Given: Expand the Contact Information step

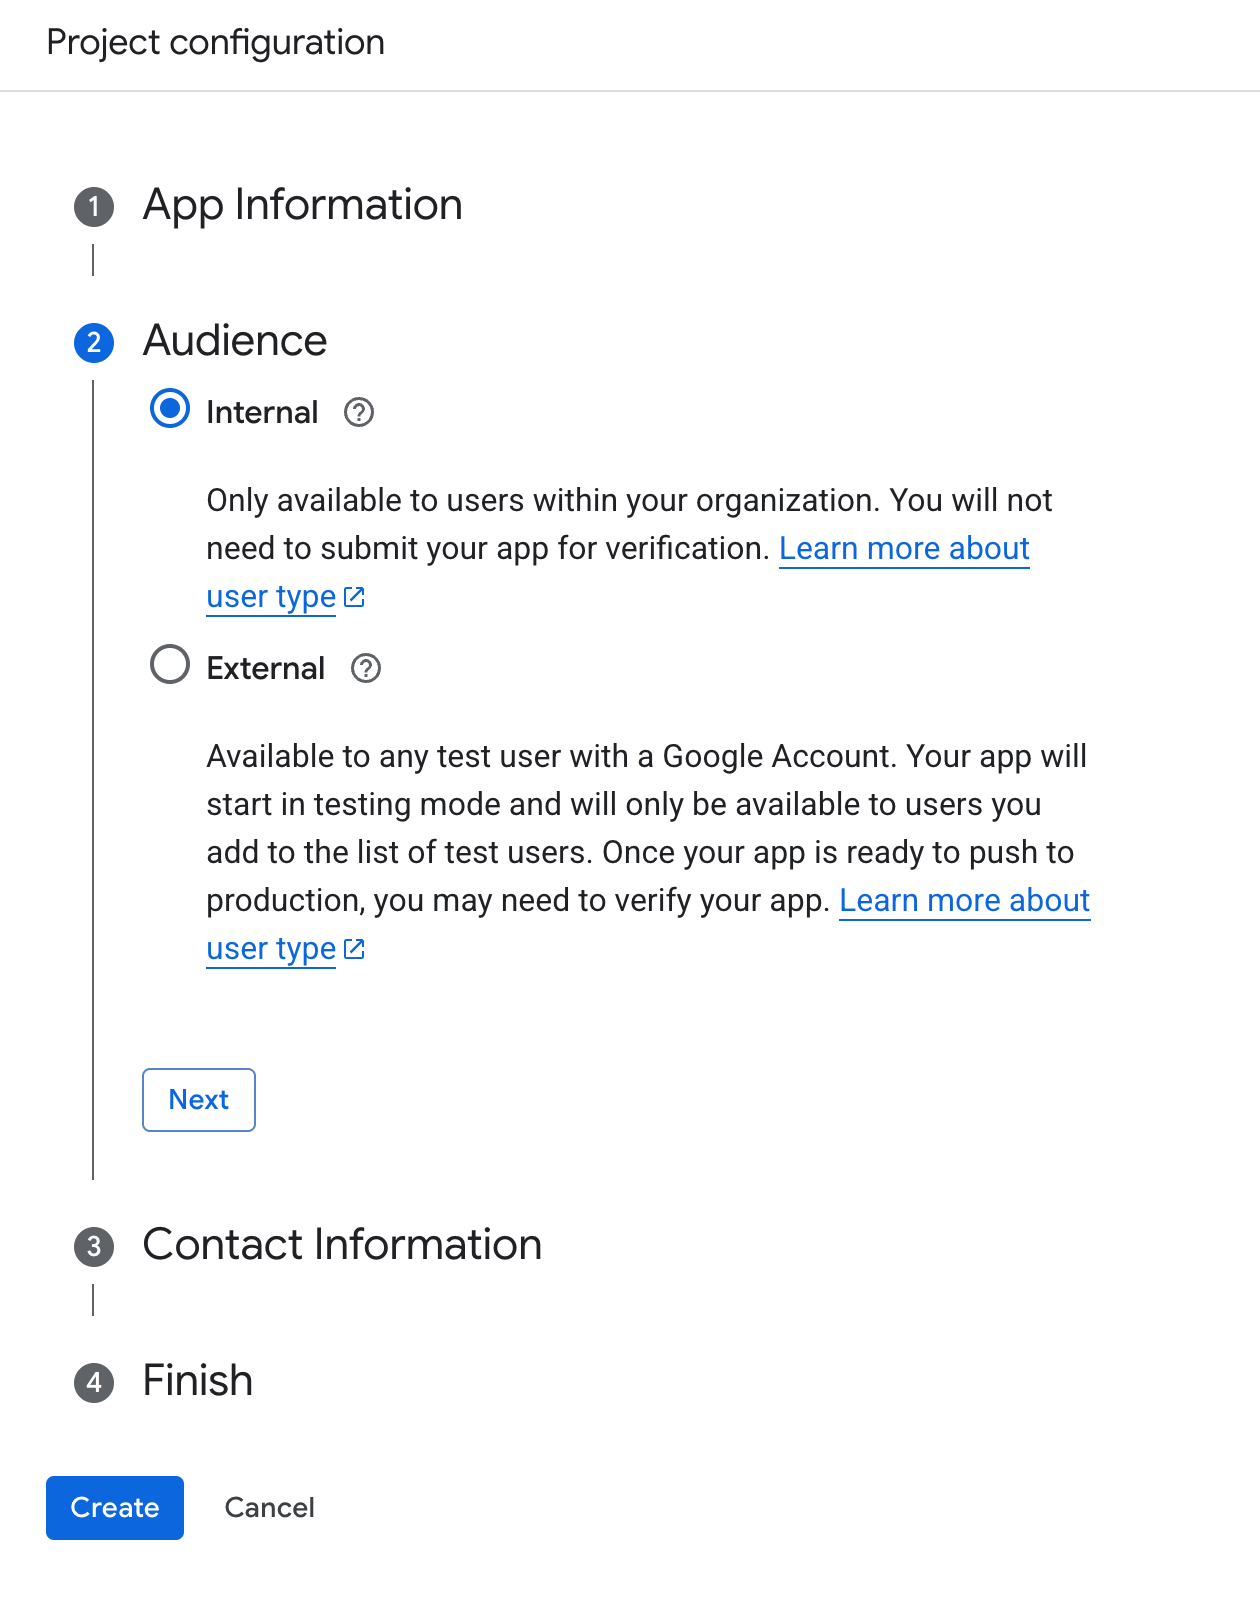Looking at the screenshot, I should (x=342, y=1245).
